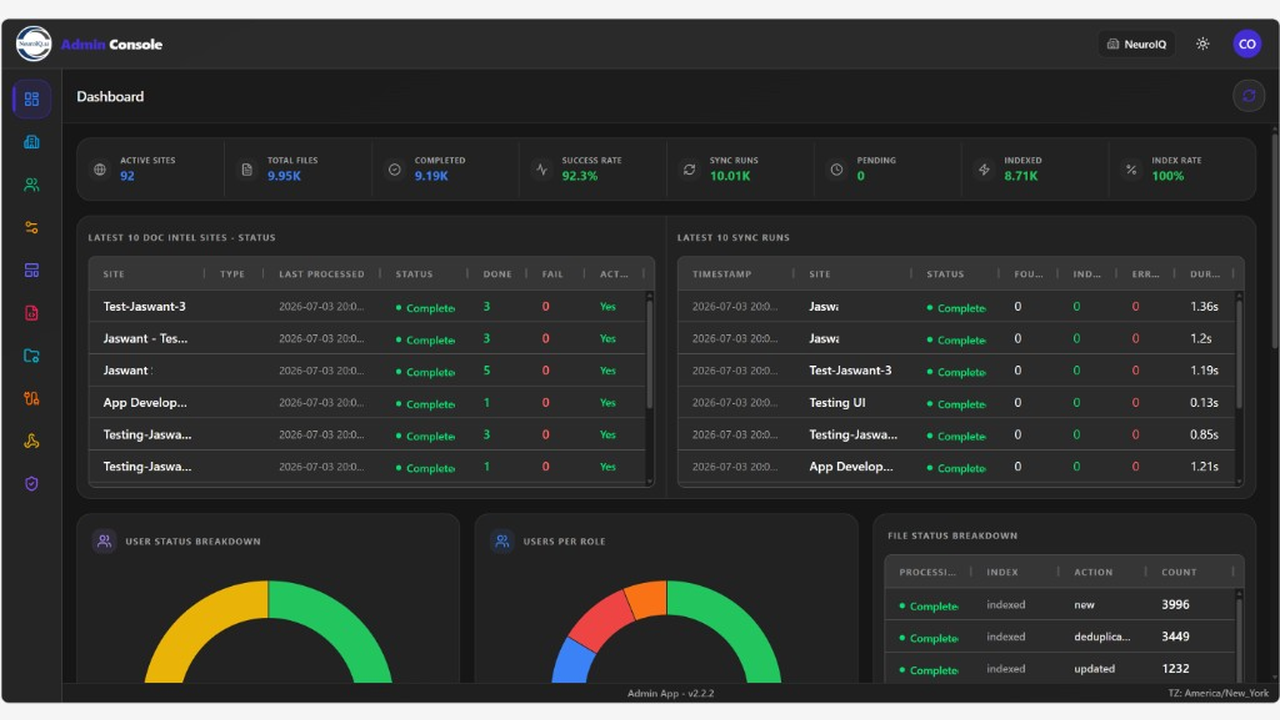Select 'Testing UI' row in Sync Runs table
Image resolution: width=1280 pixels, height=720 pixels.
pyautogui.click(x=957, y=402)
